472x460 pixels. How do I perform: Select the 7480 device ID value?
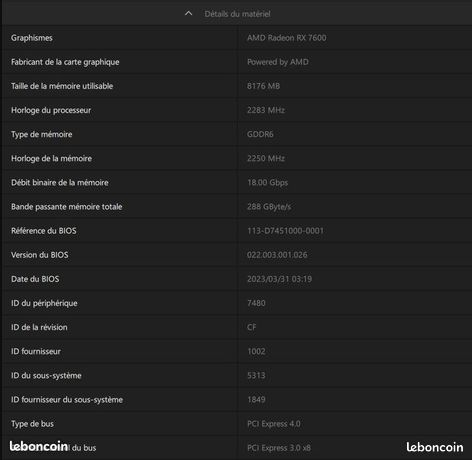[x=256, y=303]
